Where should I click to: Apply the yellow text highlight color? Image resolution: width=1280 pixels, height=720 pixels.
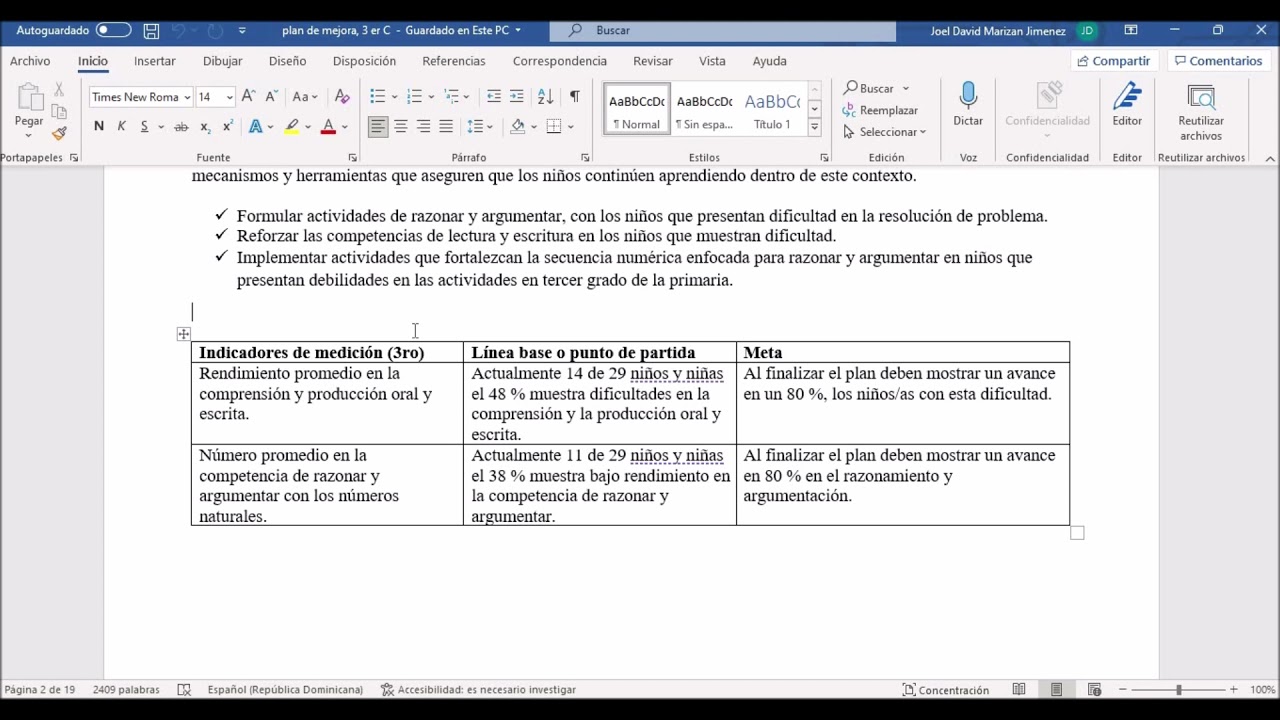coord(291,126)
